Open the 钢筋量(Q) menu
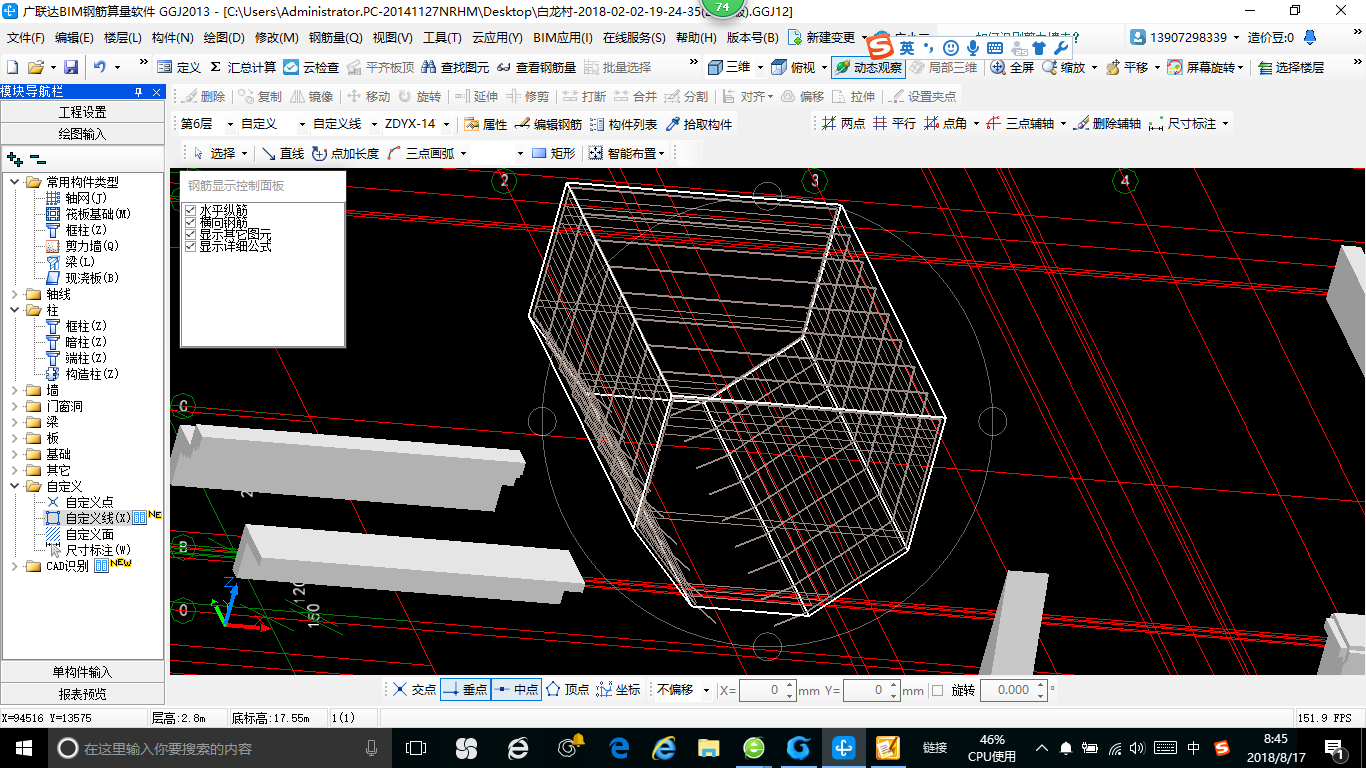The width and height of the screenshot is (1366, 768). tap(335, 38)
